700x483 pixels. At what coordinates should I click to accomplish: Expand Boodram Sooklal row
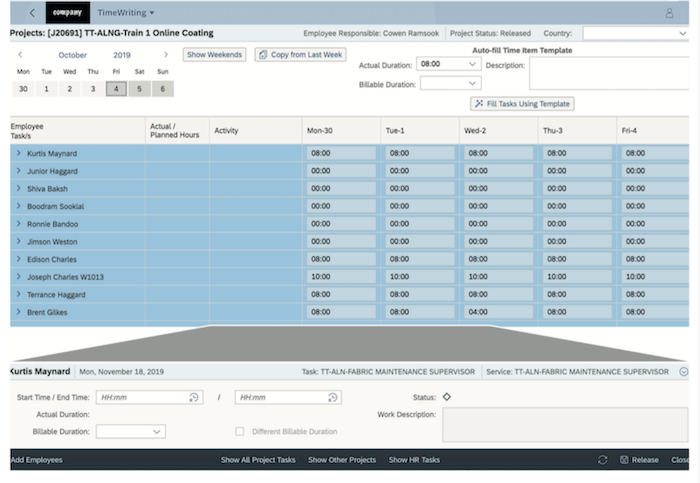point(18,206)
